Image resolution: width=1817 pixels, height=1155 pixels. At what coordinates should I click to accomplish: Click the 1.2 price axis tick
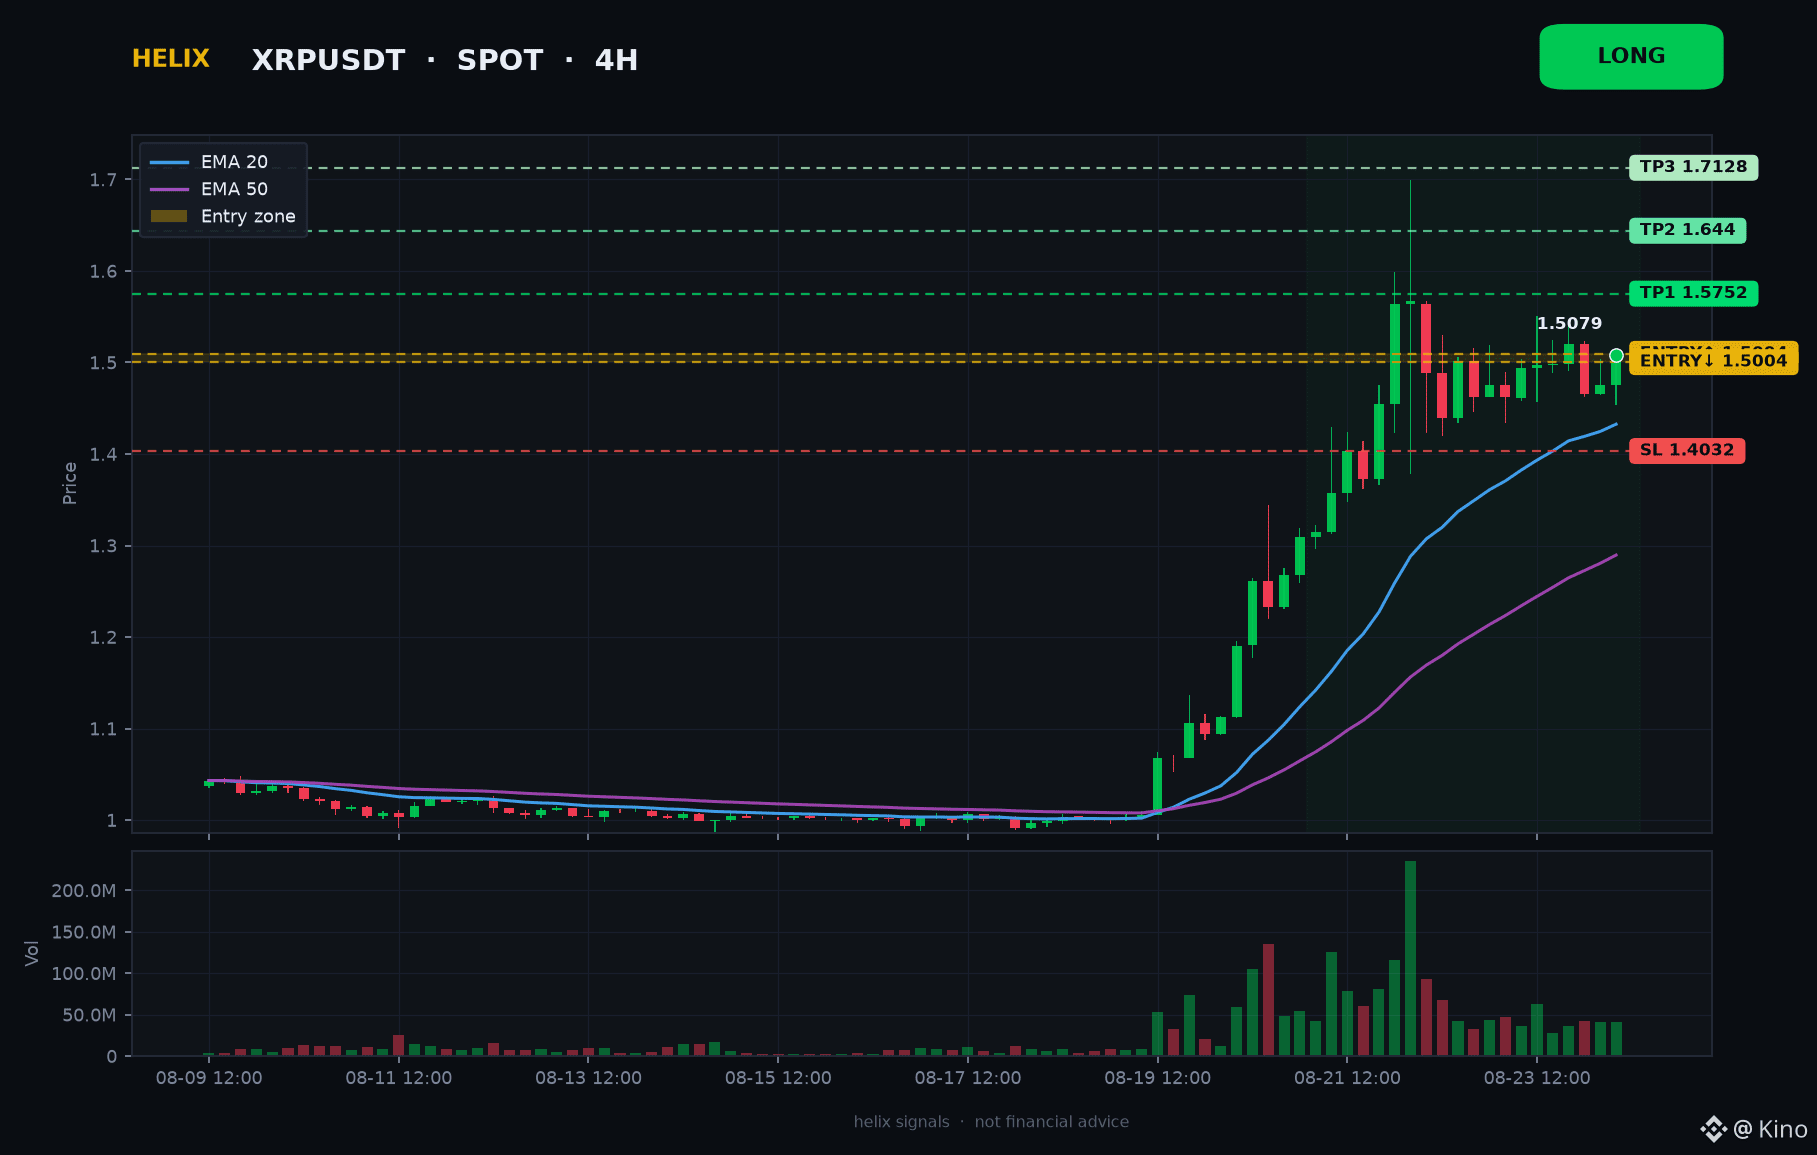coord(103,638)
